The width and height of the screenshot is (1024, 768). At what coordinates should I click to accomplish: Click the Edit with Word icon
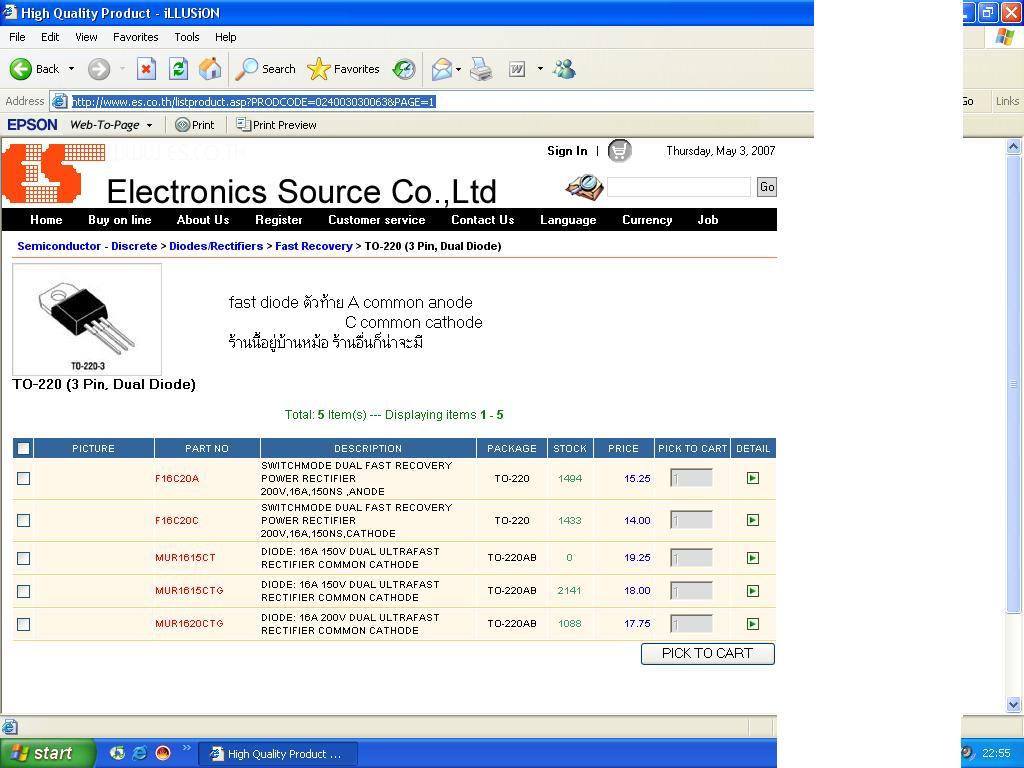point(517,69)
